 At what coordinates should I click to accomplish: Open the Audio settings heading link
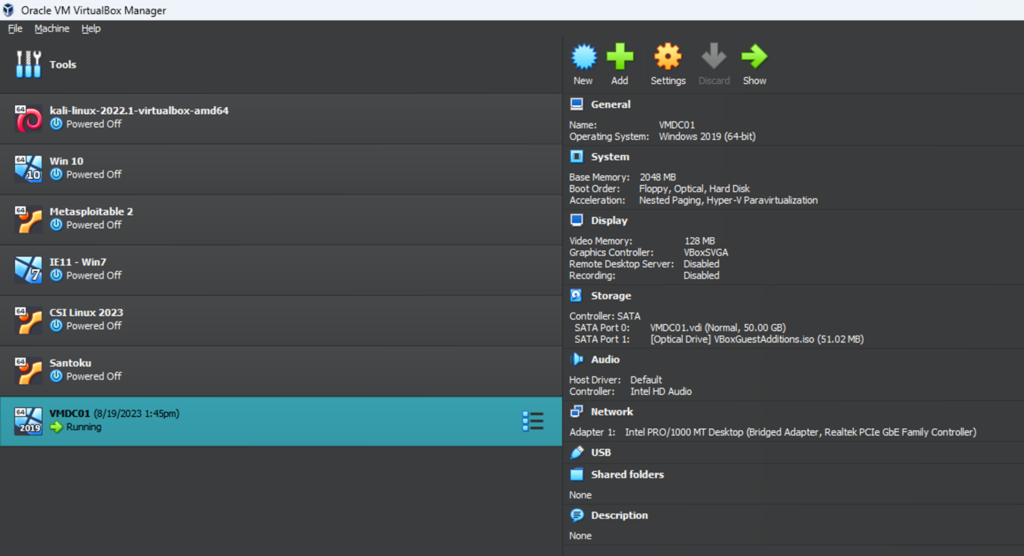pyautogui.click(x=605, y=359)
